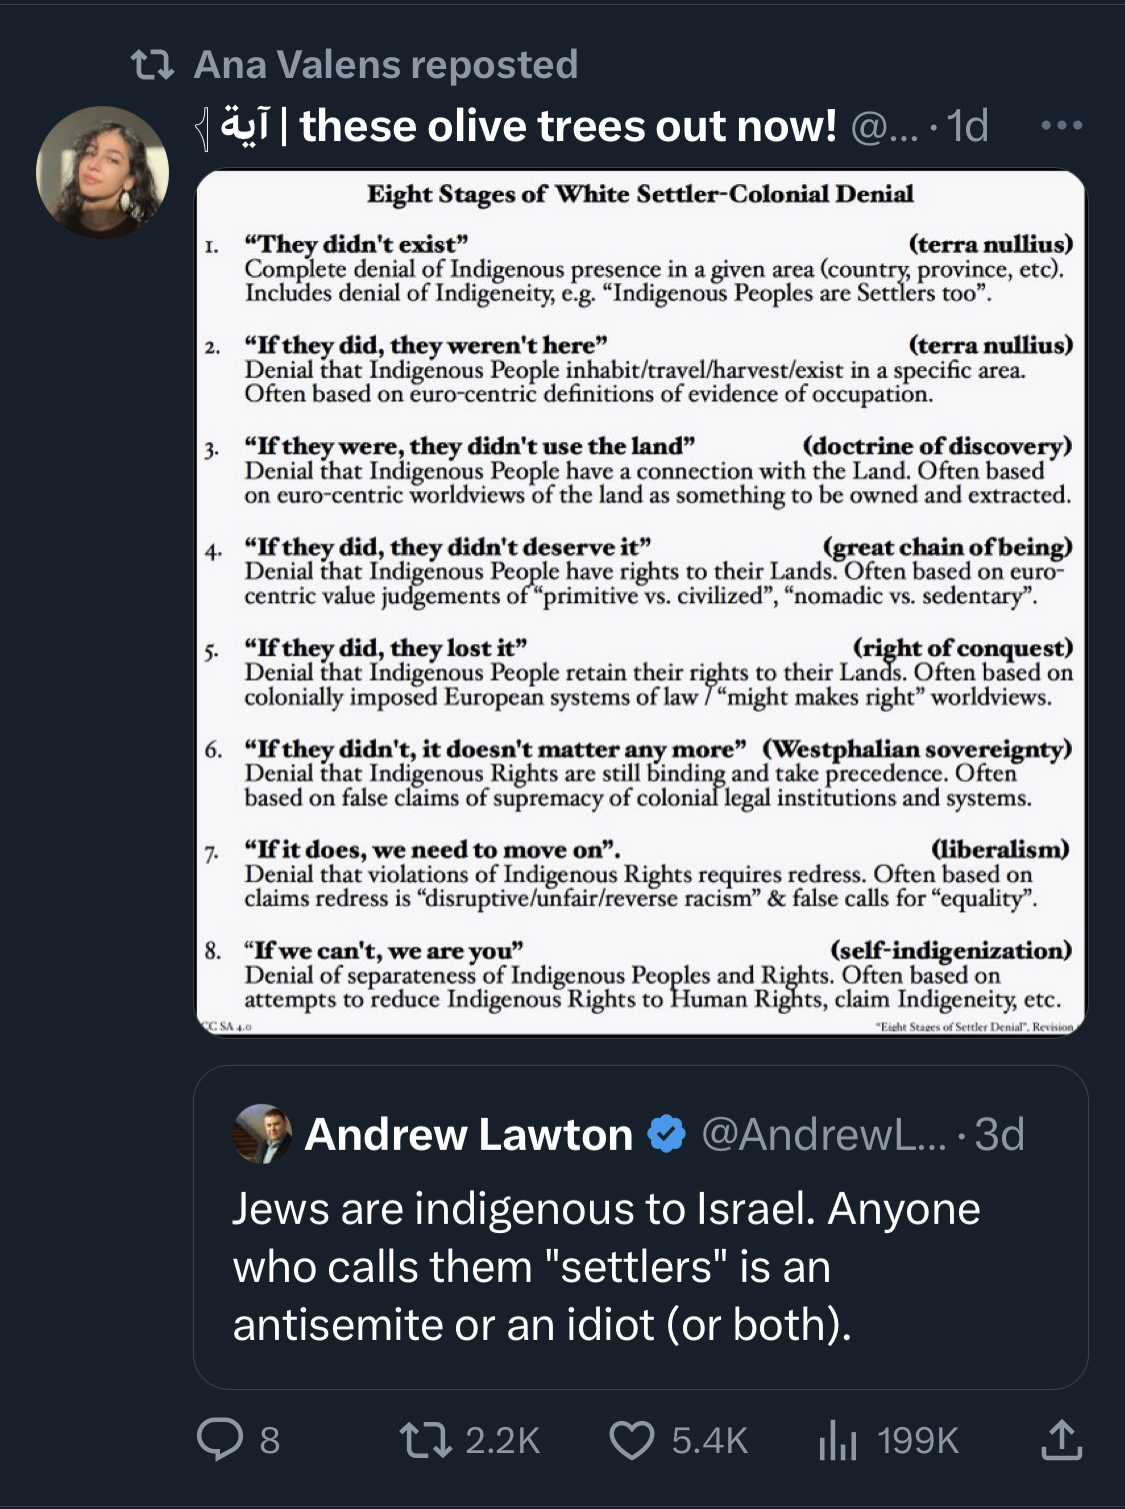Image resolution: width=1125 pixels, height=1509 pixels.
Task: Click the 3d timestamp on quoted post
Action: pos(999,1134)
